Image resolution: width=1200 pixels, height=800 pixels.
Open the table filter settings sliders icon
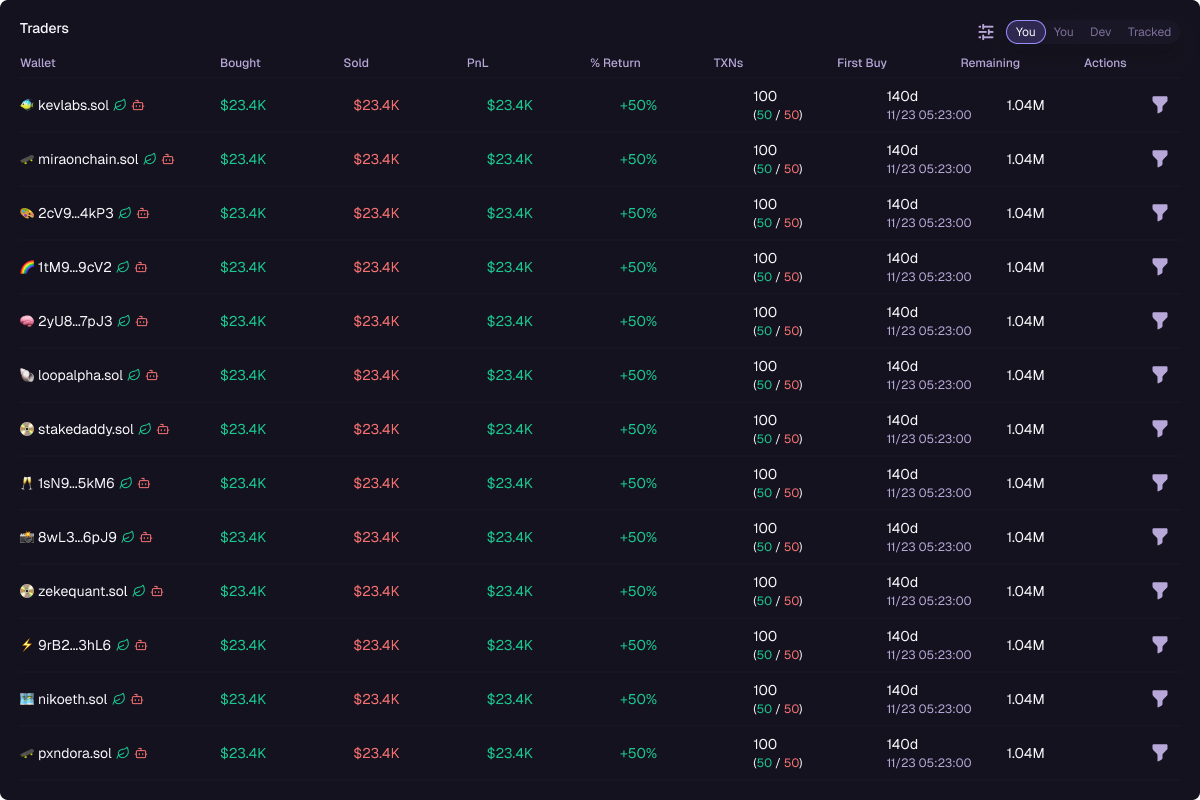tap(986, 32)
